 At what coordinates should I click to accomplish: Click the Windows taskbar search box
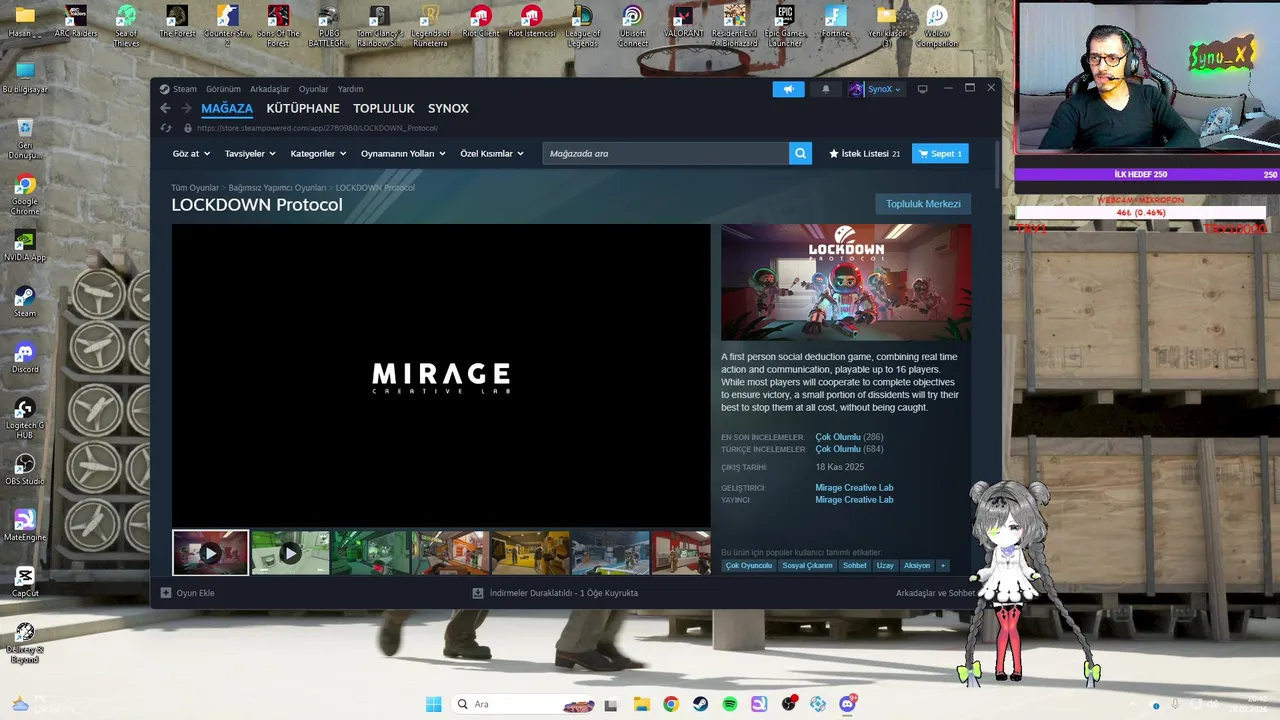tap(524, 704)
